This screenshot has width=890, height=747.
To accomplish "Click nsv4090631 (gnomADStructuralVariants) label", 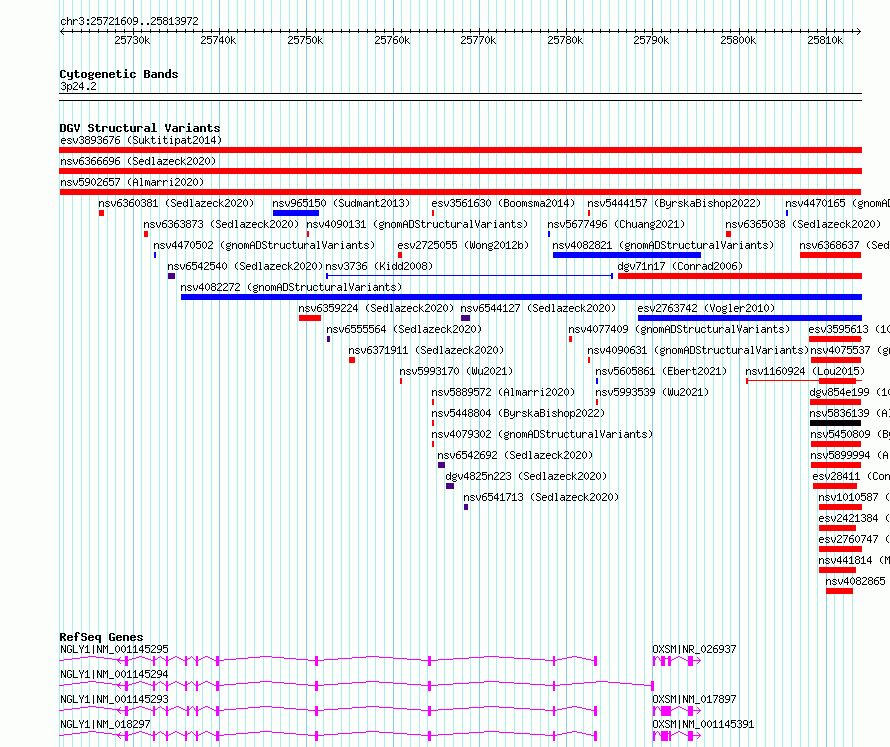I will coord(698,350).
